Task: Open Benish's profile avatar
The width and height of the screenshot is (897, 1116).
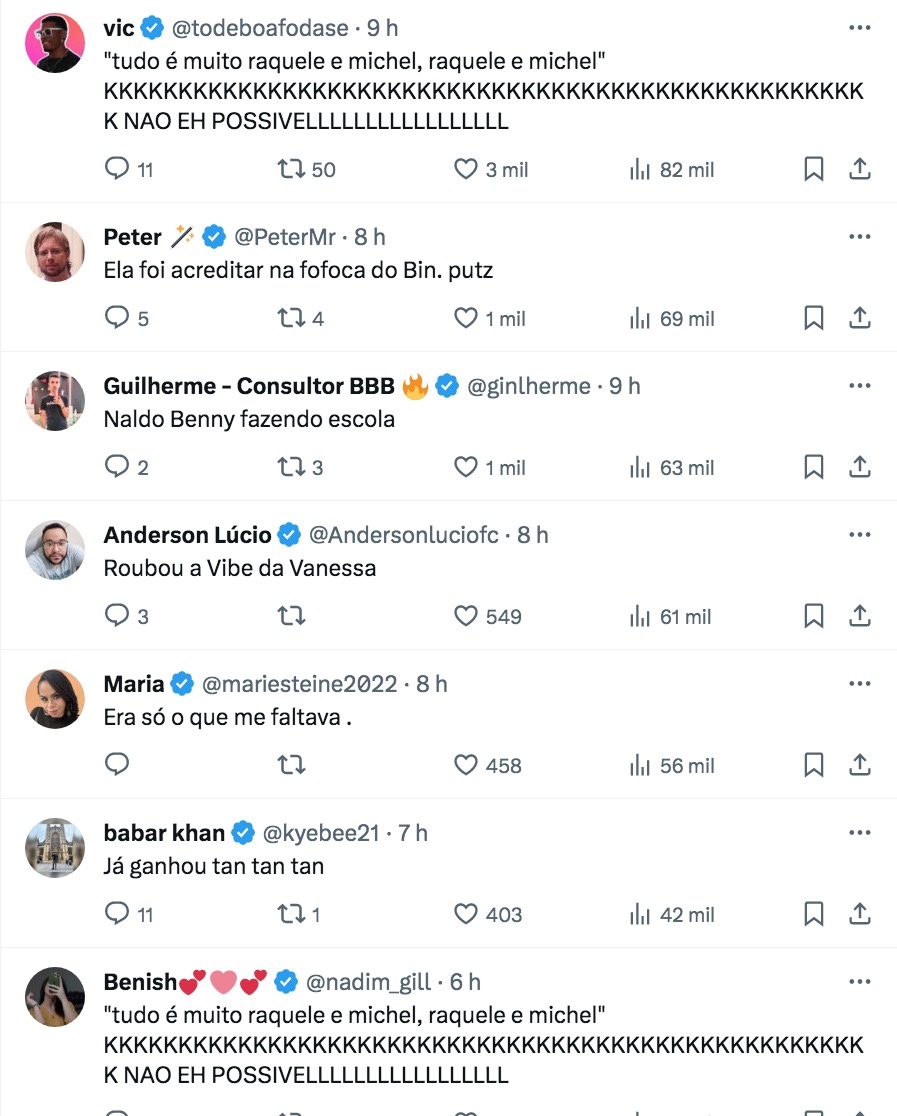Action: (x=54, y=996)
